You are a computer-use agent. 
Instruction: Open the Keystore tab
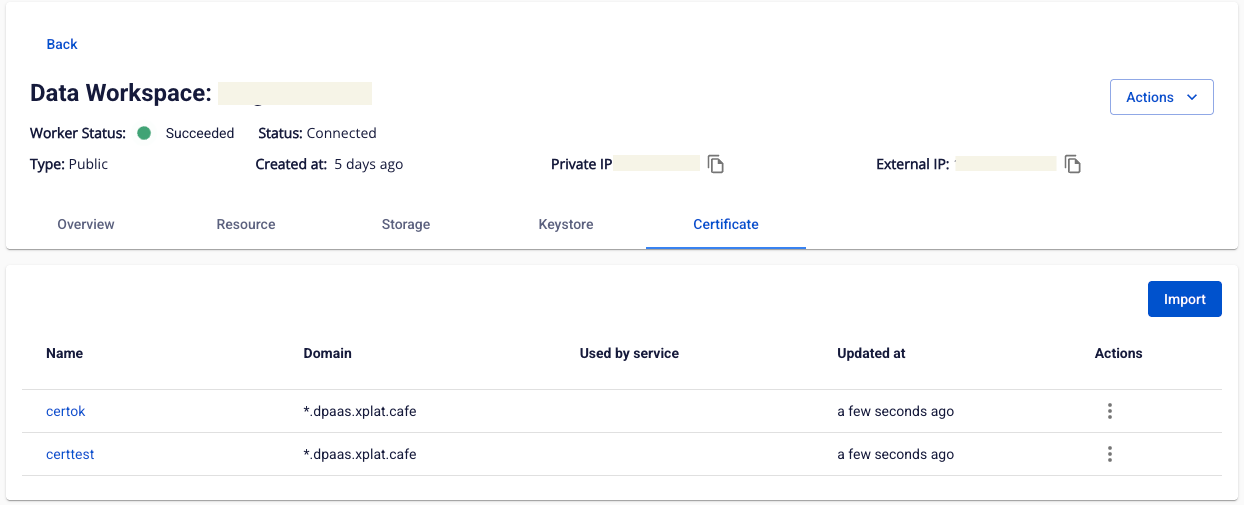coord(566,224)
